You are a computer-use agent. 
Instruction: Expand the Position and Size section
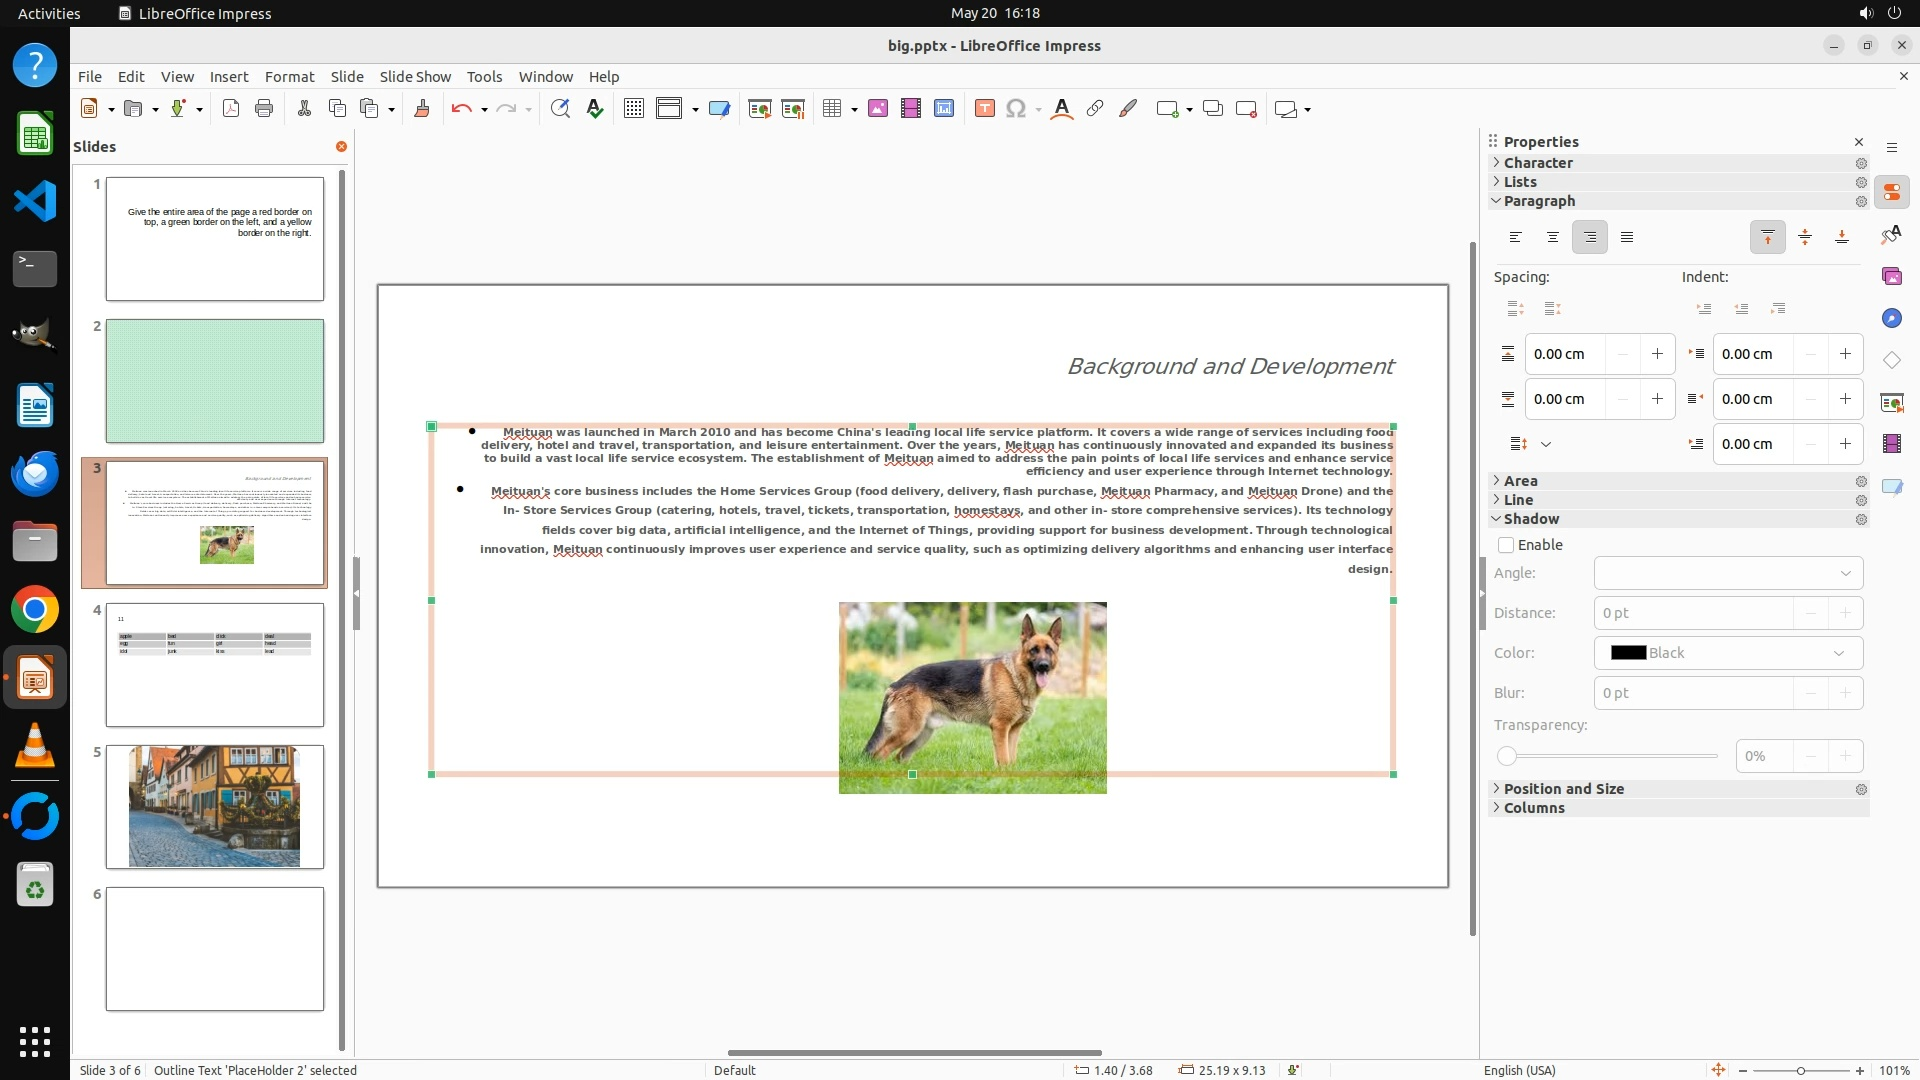1563,789
